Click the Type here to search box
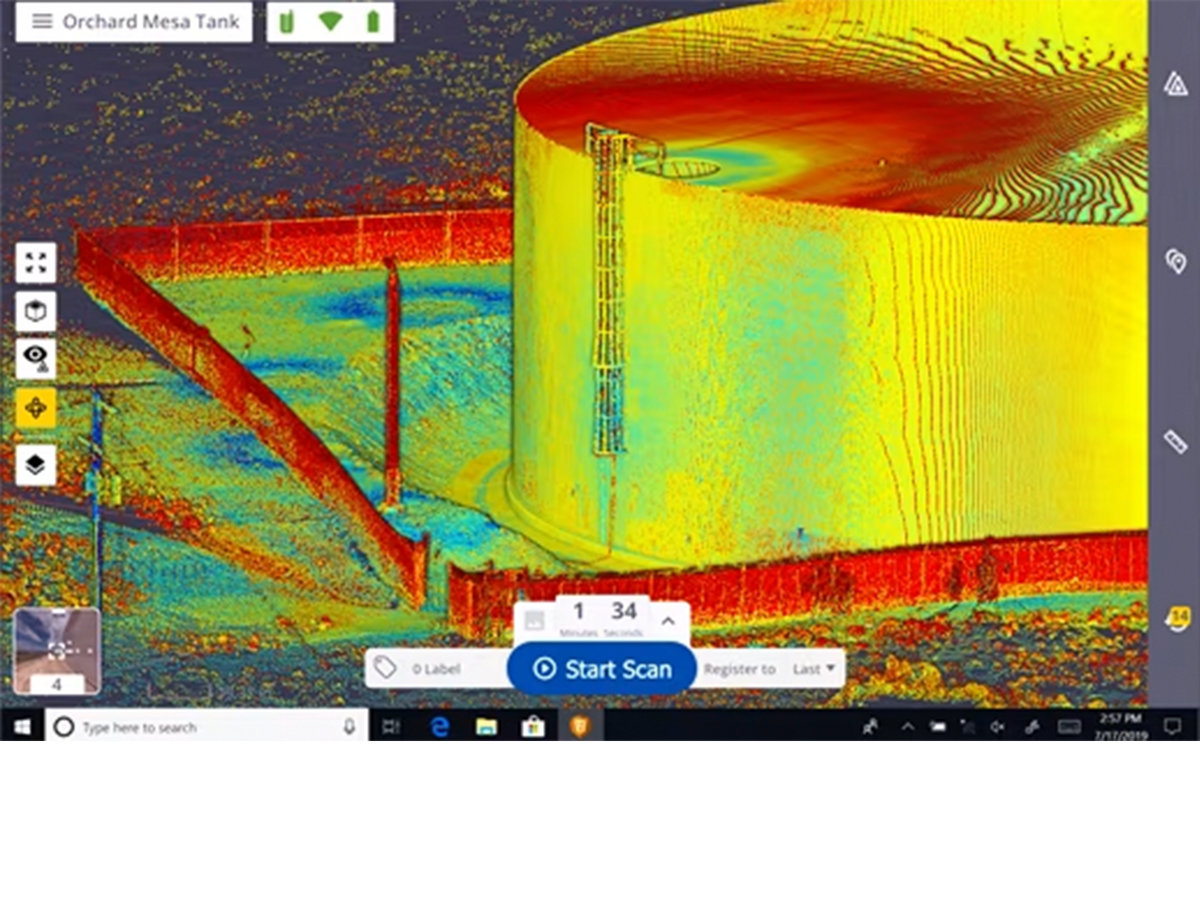The image size is (1200, 900). point(207,727)
